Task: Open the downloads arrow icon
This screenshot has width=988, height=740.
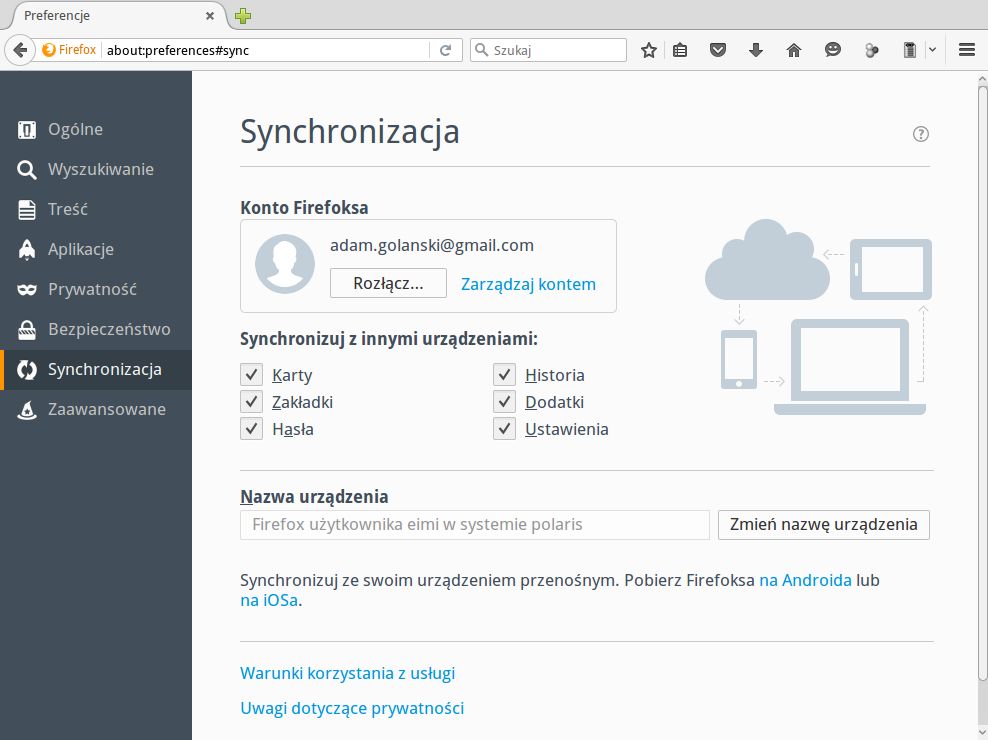Action: tap(755, 50)
